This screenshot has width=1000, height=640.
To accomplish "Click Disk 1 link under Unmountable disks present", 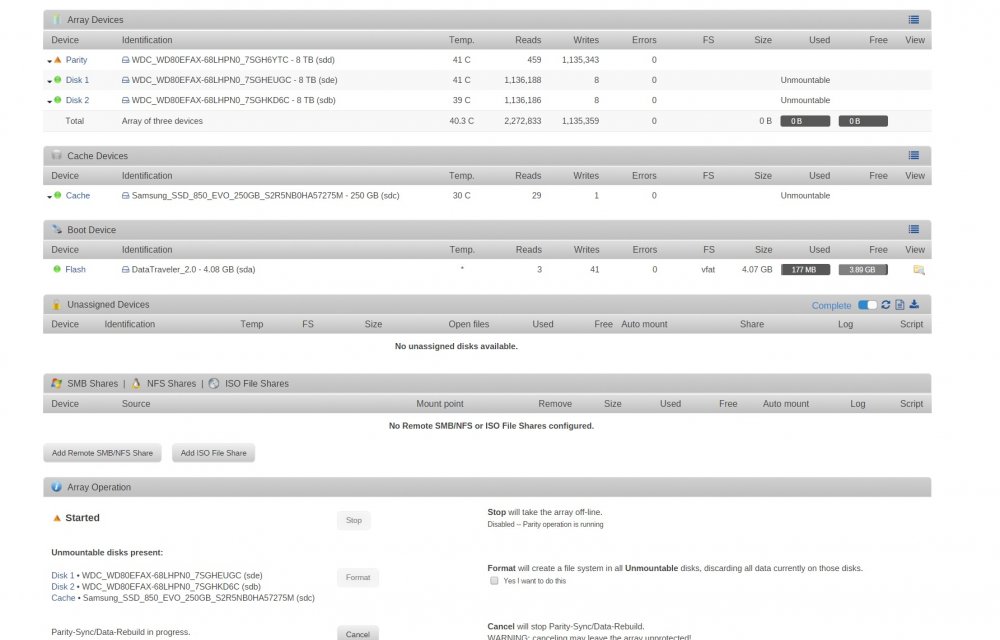I will 62,575.
